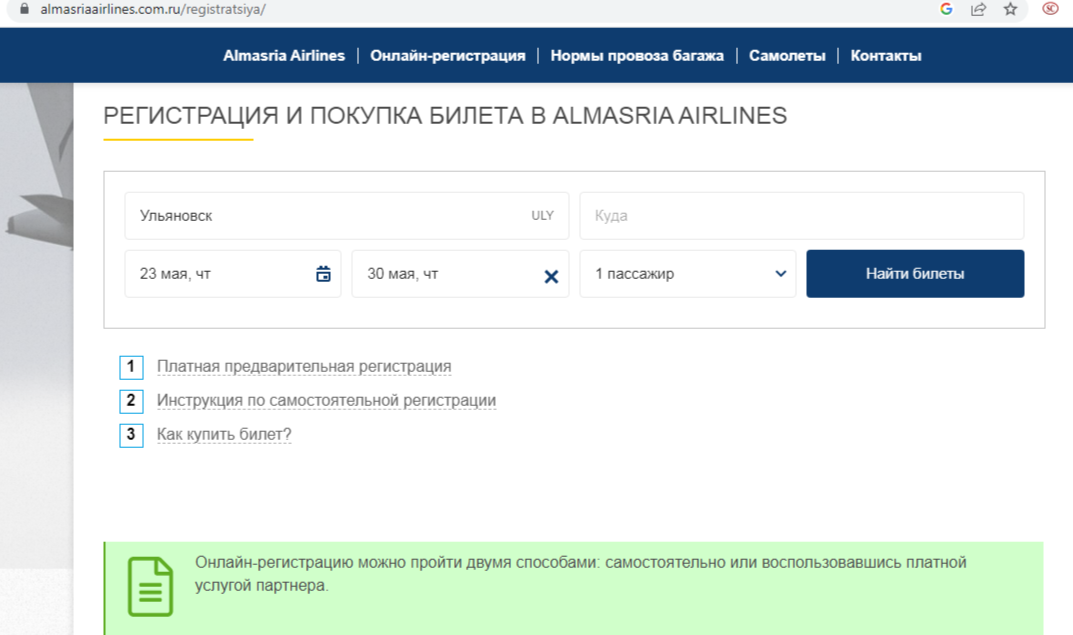
Task: Open the departure date calendar icon
Action: pyautogui.click(x=323, y=274)
